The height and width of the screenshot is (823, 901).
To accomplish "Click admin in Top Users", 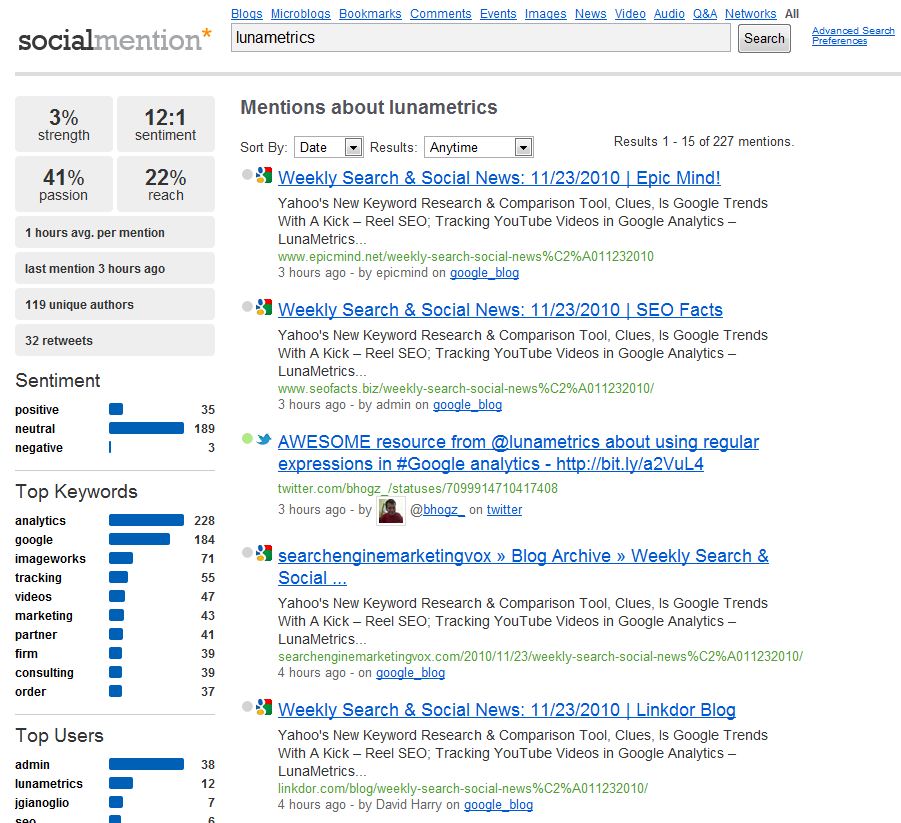I will tap(32, 765).
